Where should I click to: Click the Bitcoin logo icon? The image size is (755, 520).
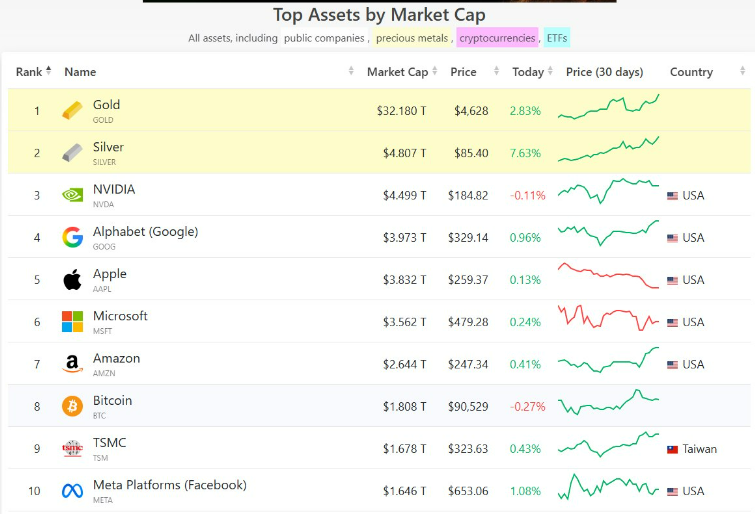point(72,406)
